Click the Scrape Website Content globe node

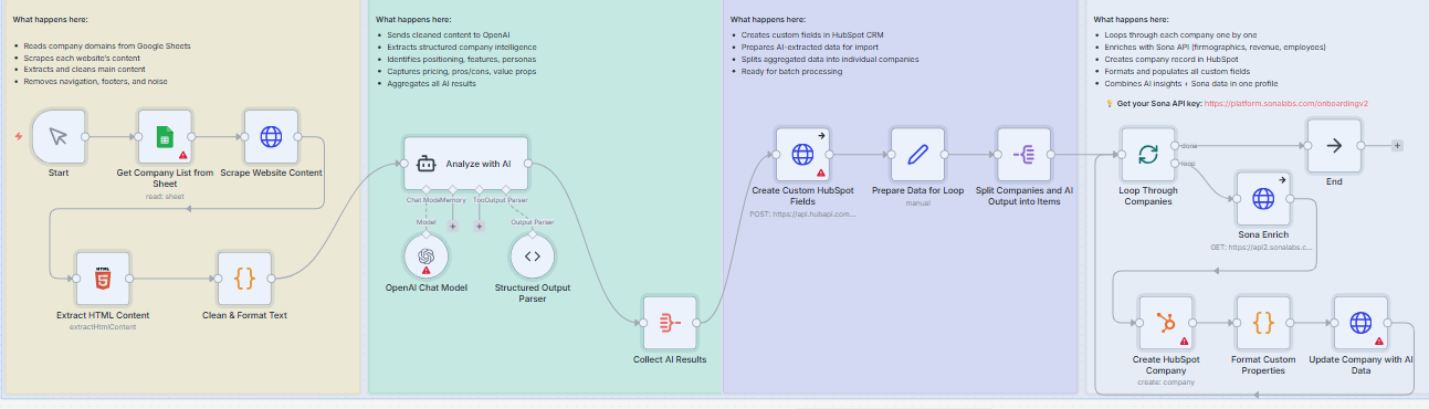coord(271,137)
